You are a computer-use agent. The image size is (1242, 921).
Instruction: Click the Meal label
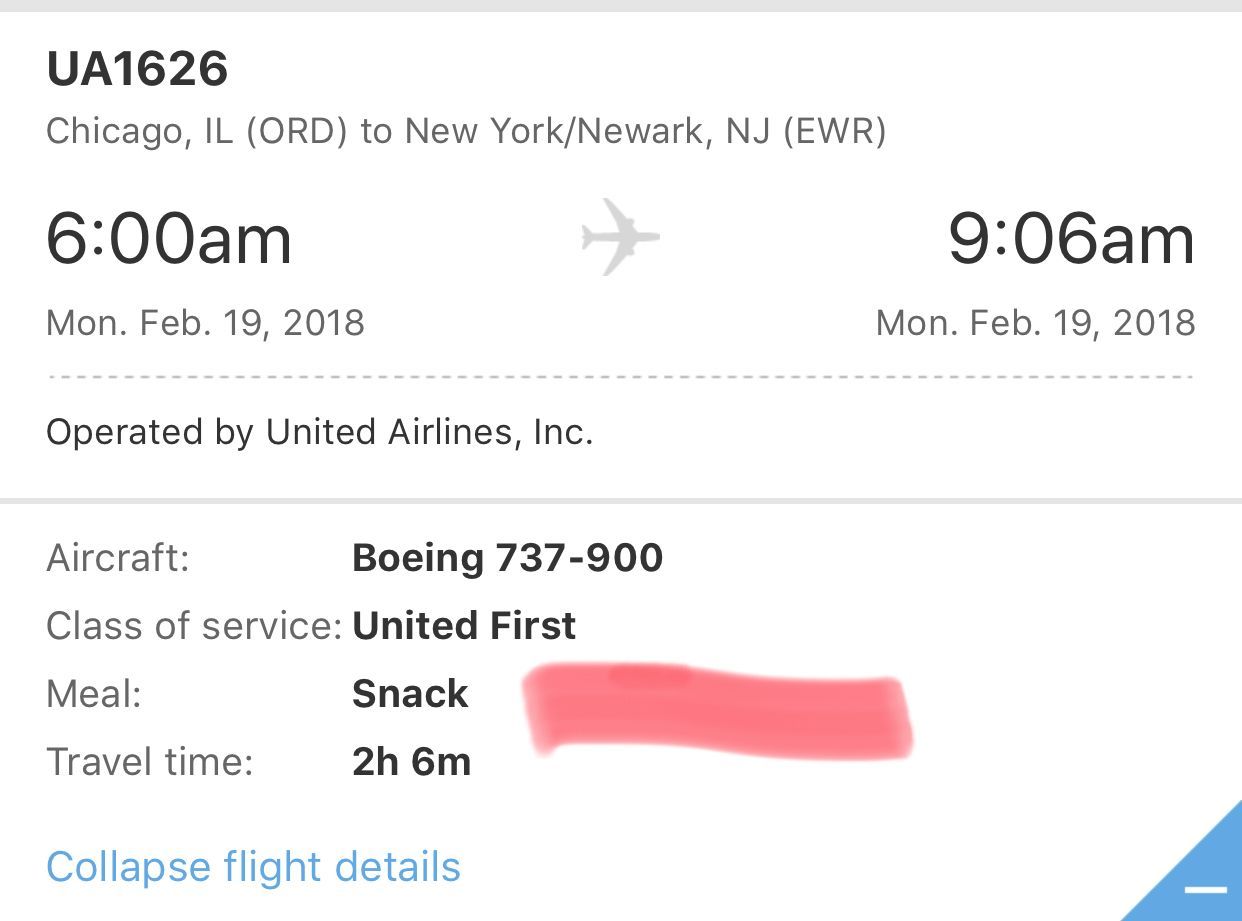pyautogui.click(x=94, y=694)
